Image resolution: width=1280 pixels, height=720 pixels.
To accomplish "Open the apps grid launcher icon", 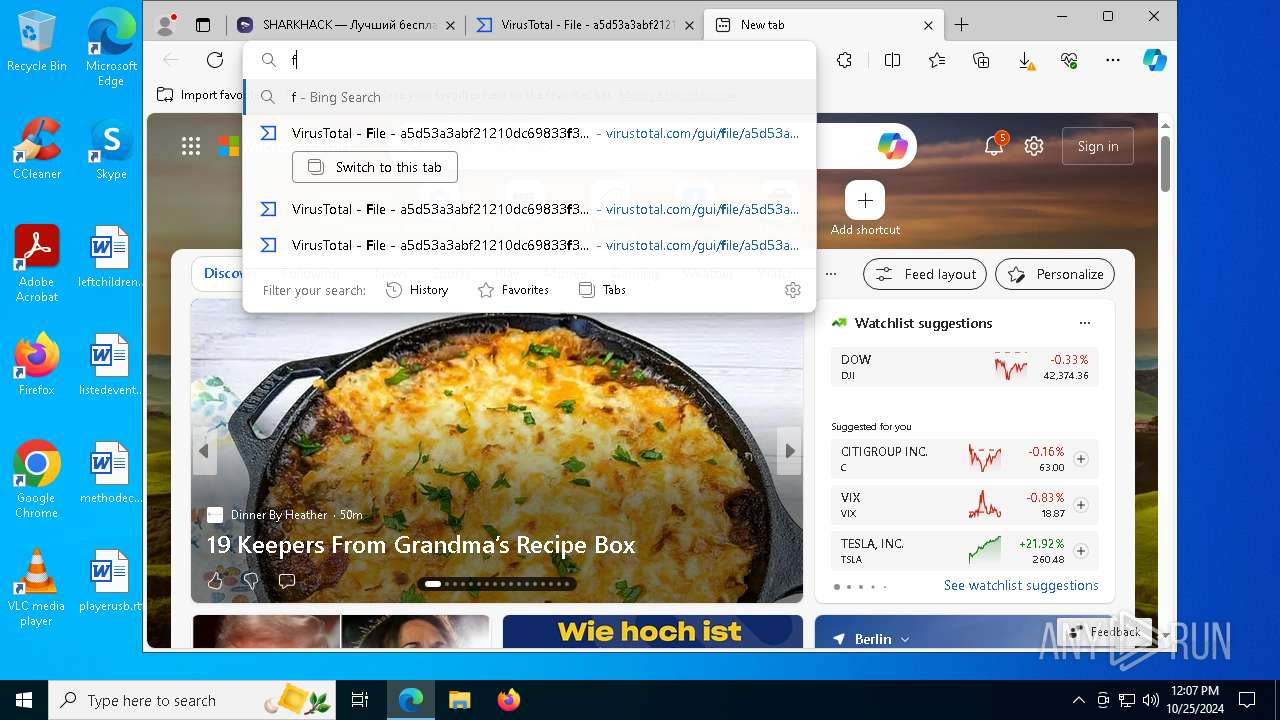I will click(191, 147).
